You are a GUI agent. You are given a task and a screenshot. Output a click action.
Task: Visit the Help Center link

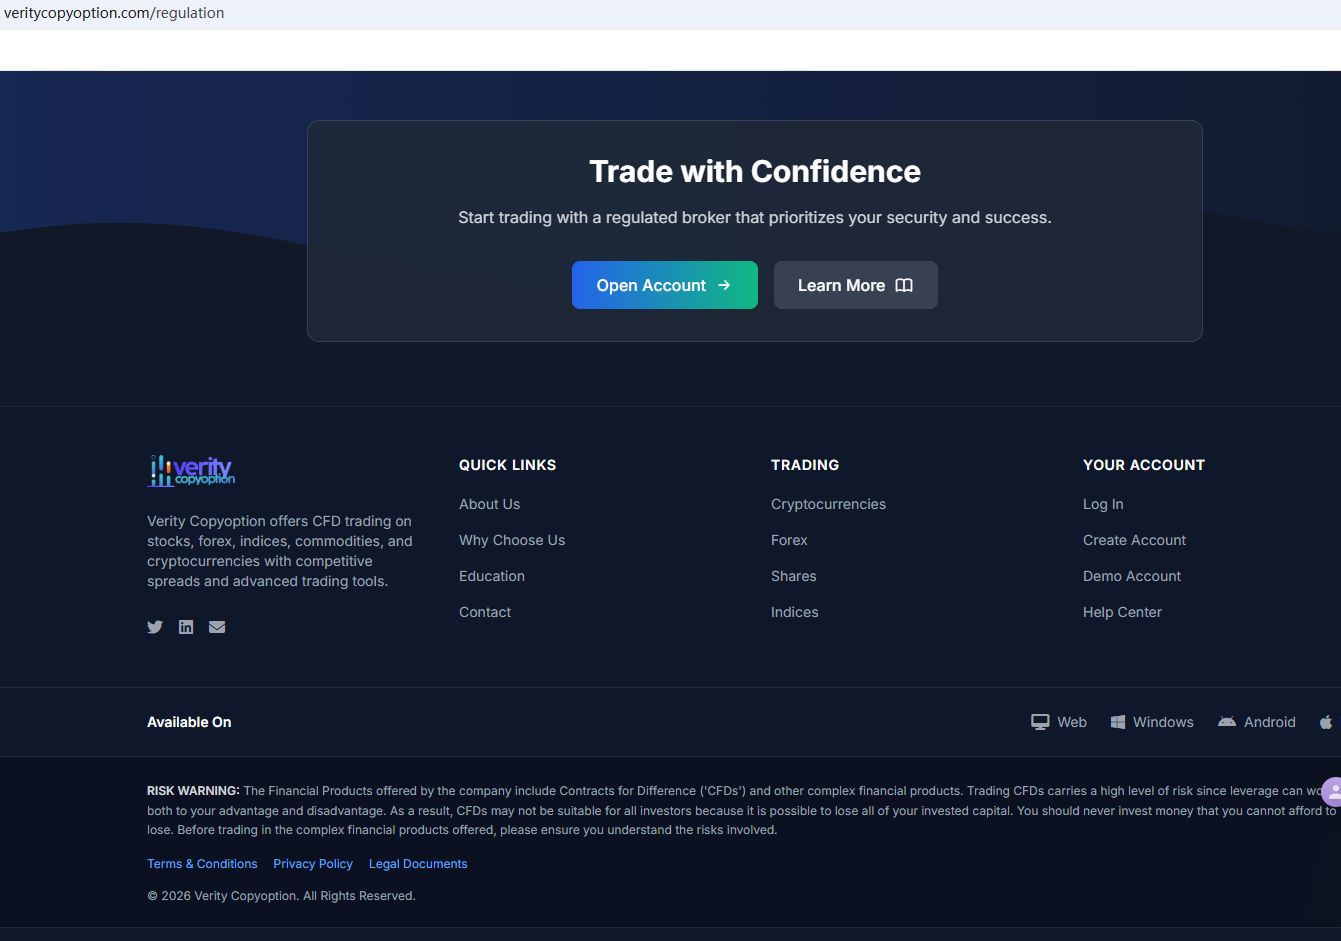coord(1122,612)
